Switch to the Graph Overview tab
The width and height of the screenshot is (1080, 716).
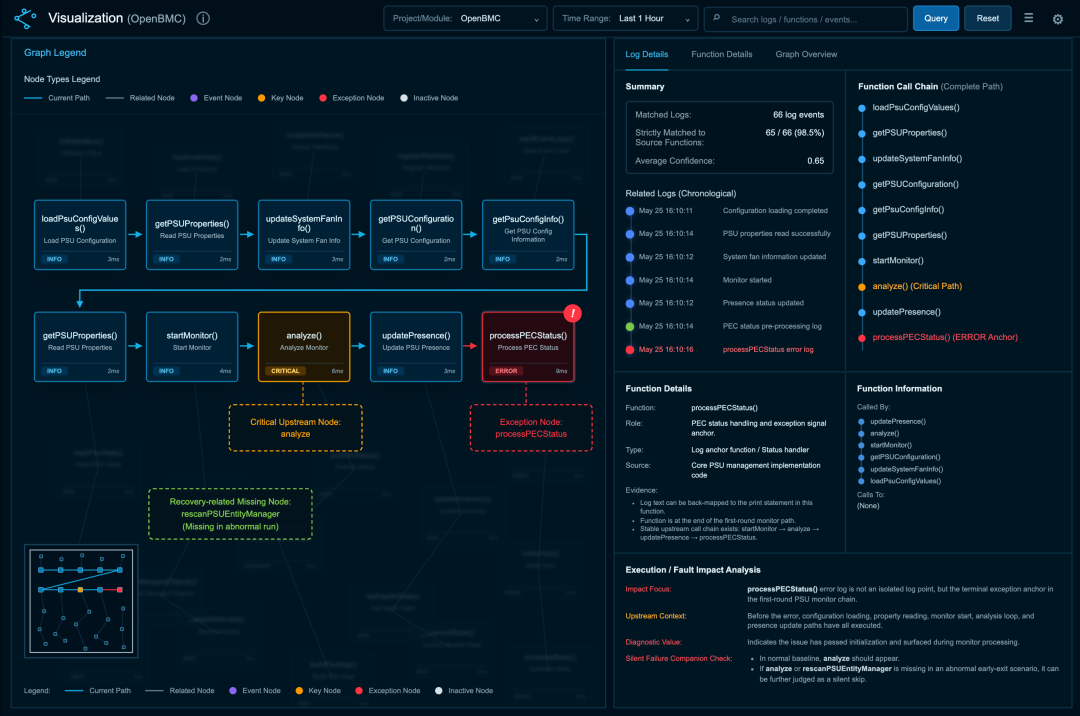pos(807,54)
